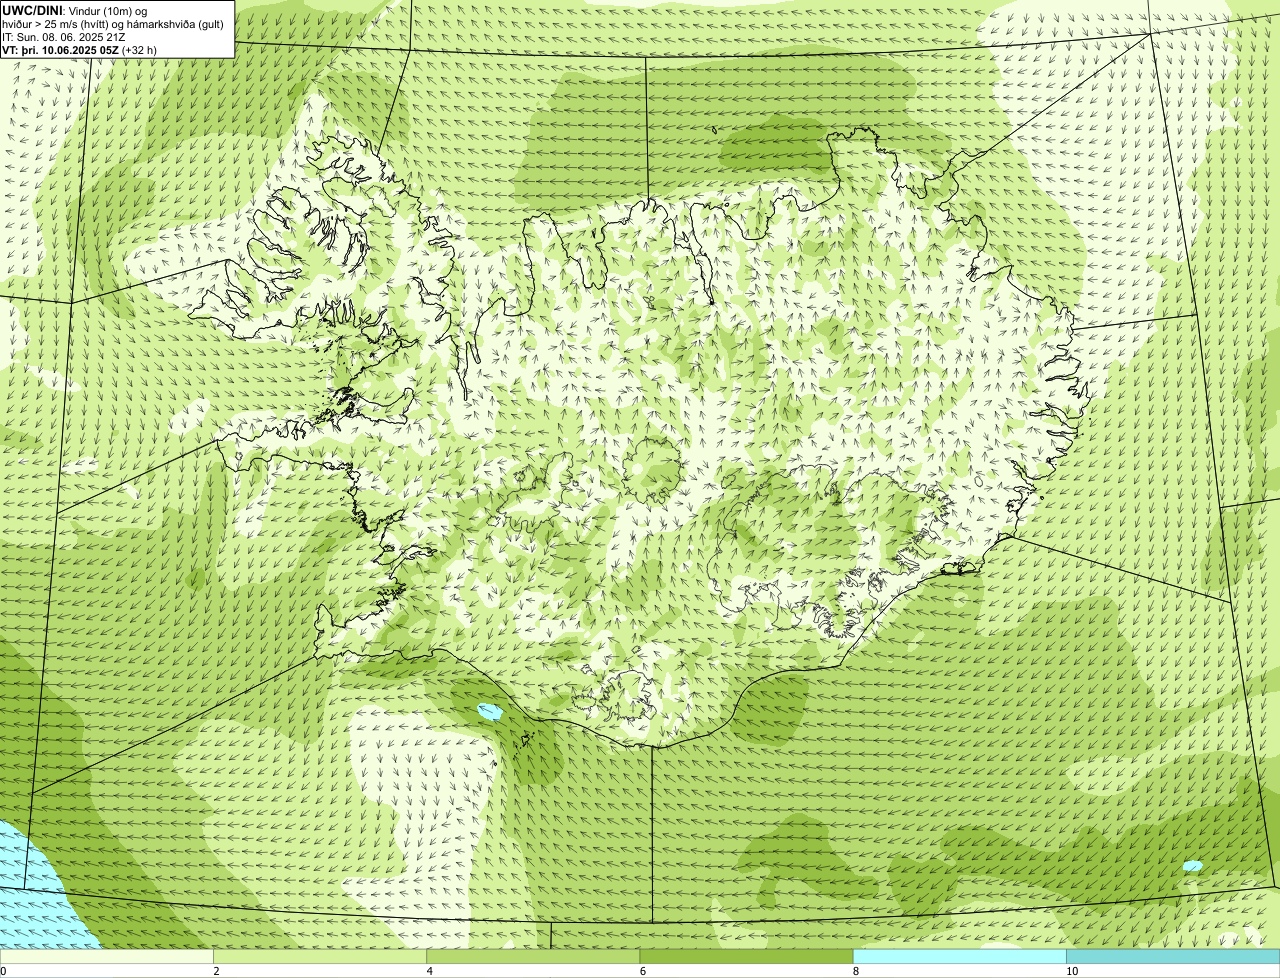This screenshot has height=978, width=1280.
Task: Select the 6–8 m/s dark green color segment
Action: coord(746,956)
